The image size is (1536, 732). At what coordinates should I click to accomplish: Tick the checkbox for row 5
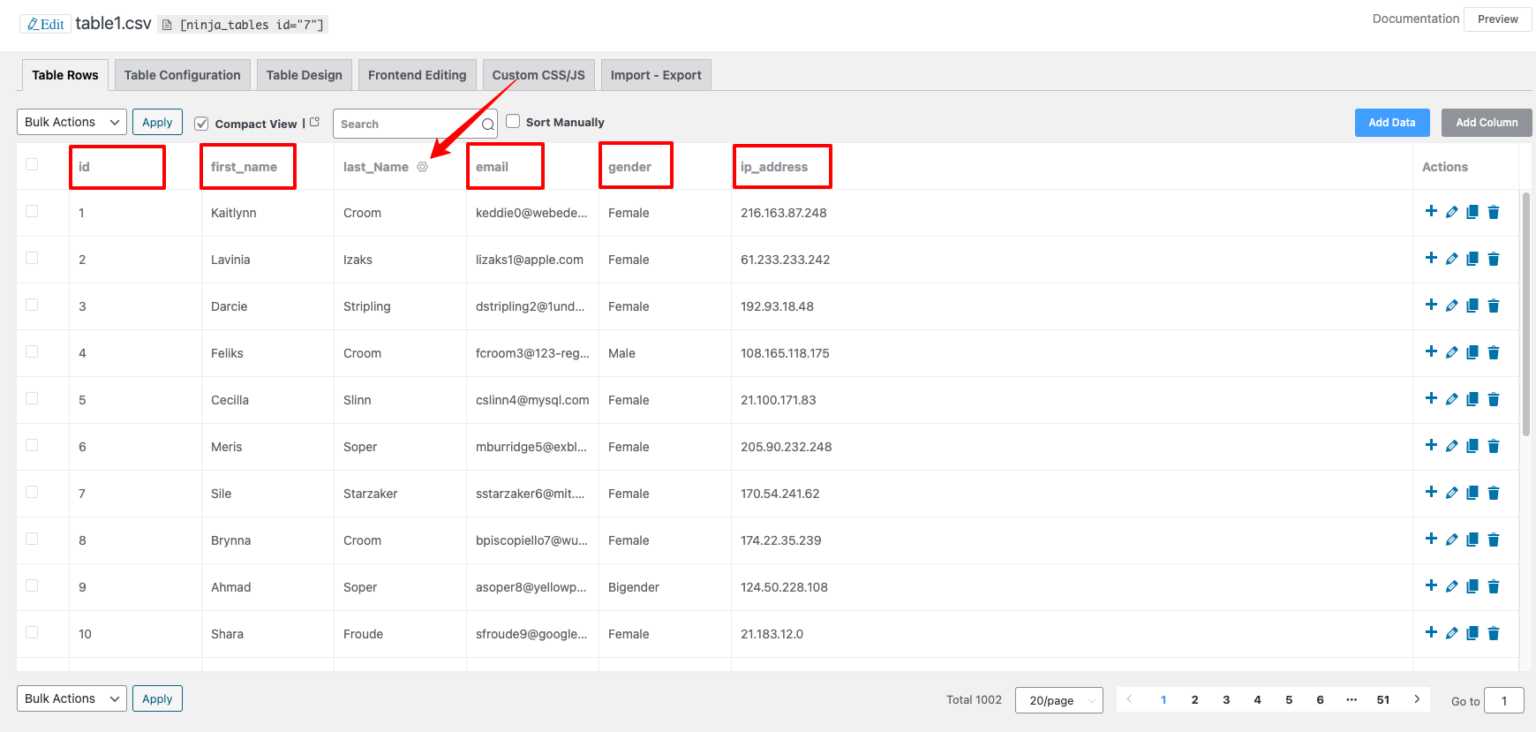coord(32,398)
